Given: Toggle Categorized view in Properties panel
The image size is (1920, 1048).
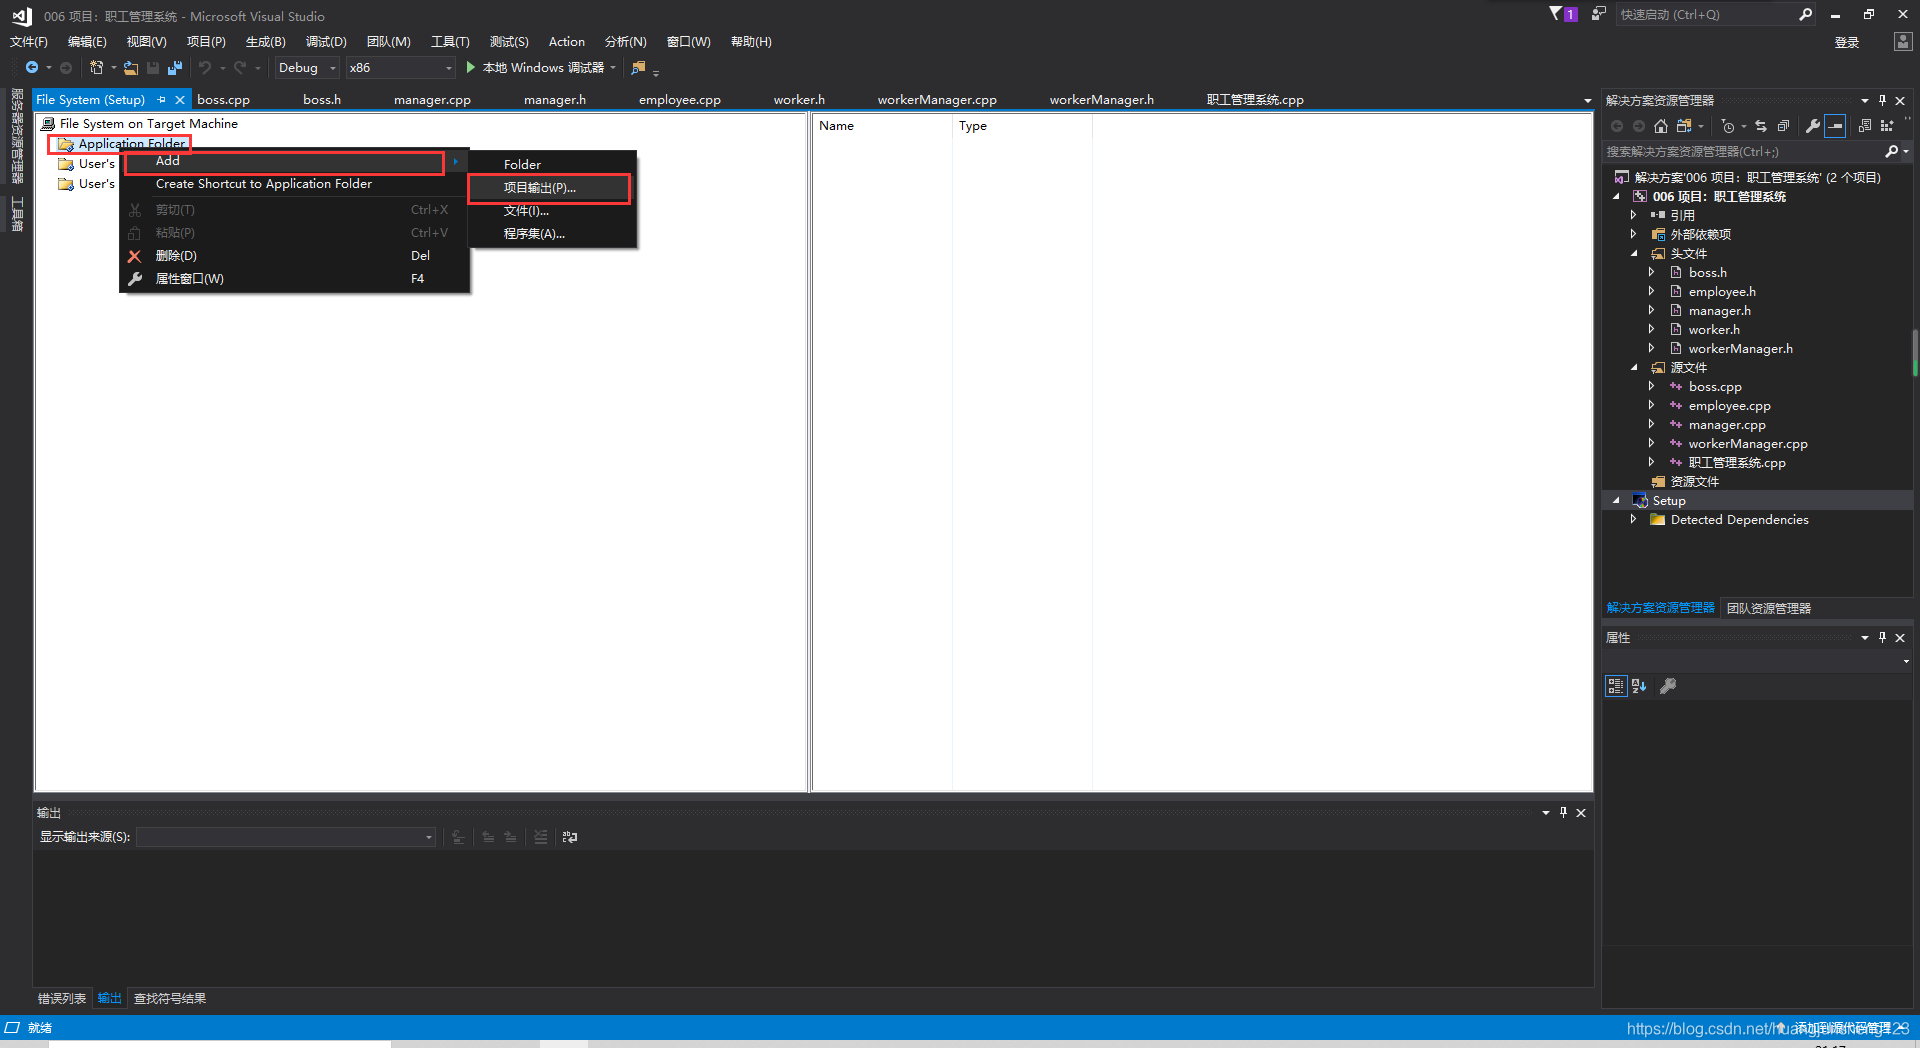Looking at the screenshot, I should click(x=1616, y=686).
